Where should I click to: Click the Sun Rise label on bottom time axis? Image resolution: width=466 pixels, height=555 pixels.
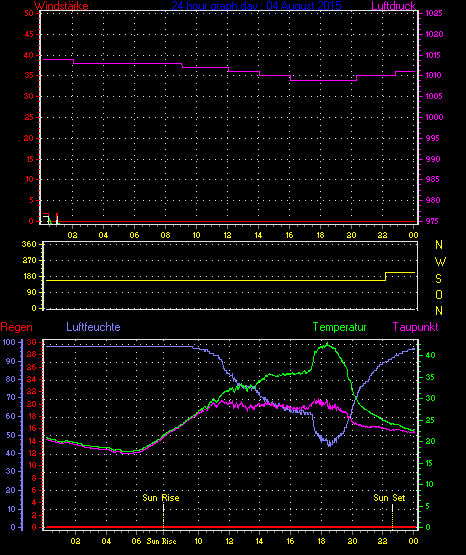(x=161, y=541)
